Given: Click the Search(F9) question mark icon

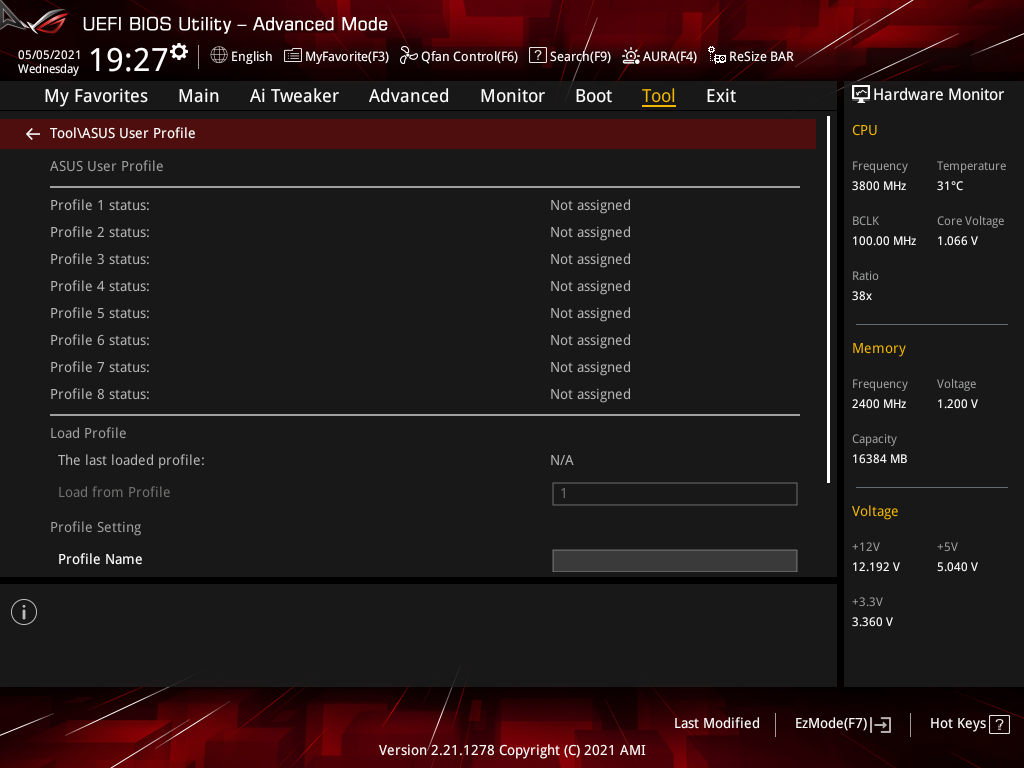Looking at the screenshot, I should (x=537, y=56).
